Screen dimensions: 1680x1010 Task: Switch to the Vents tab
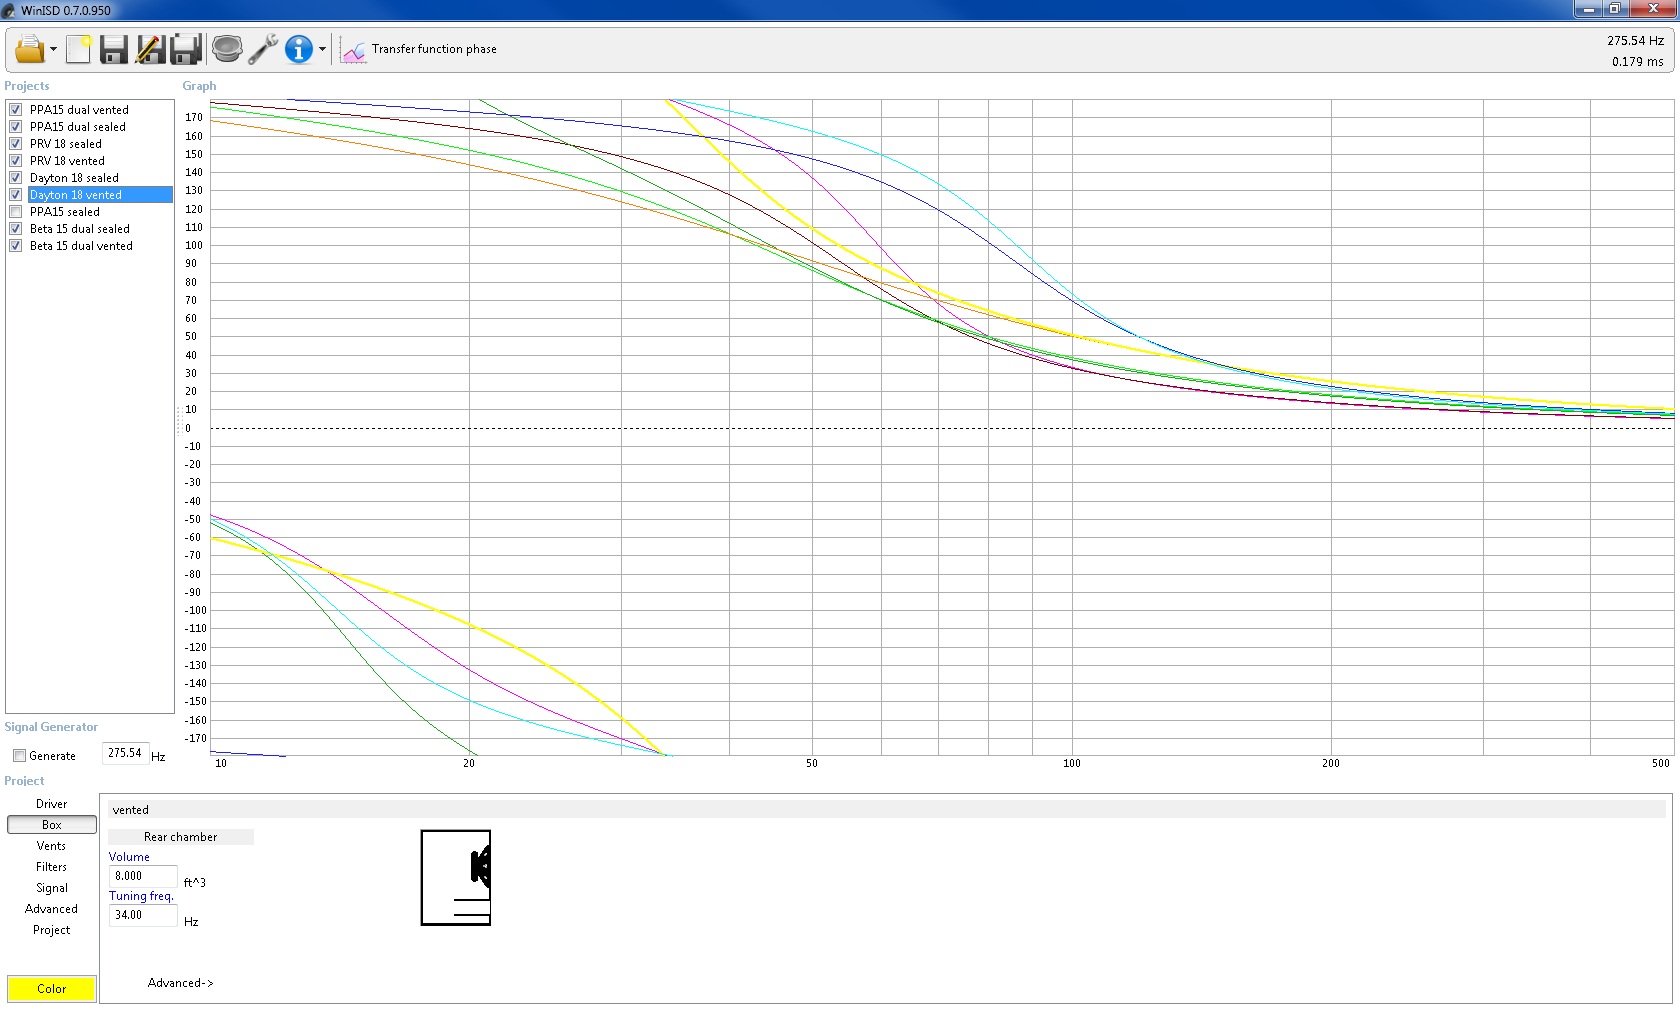coord(52,846)
